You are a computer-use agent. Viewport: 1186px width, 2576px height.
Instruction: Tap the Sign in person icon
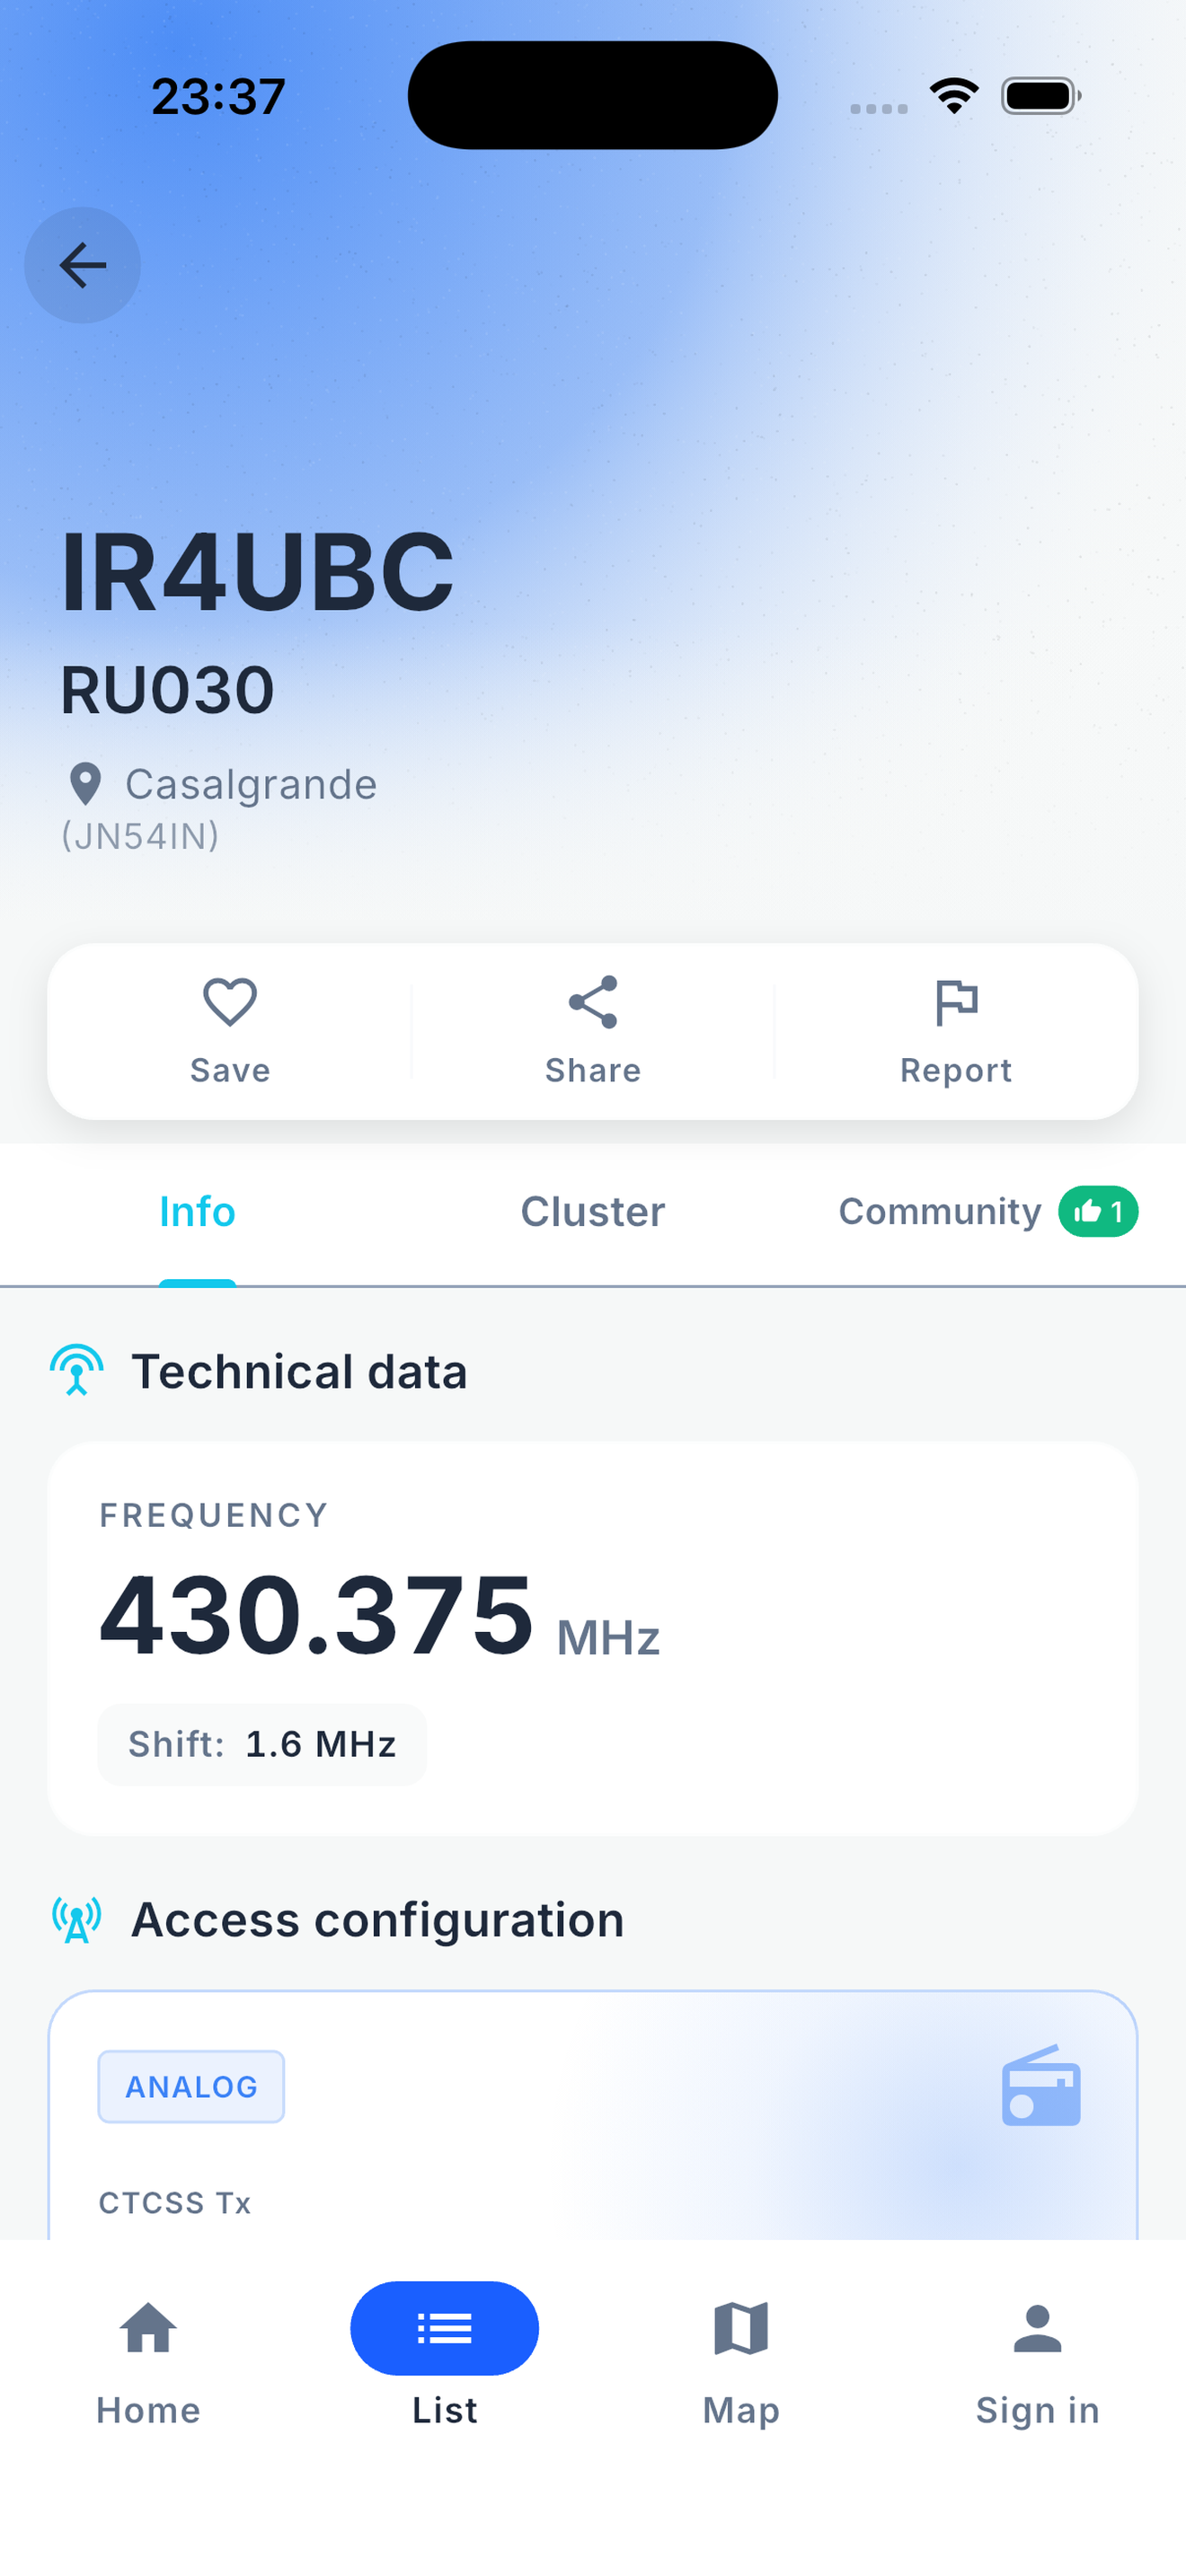[x=1037, y=2328]
